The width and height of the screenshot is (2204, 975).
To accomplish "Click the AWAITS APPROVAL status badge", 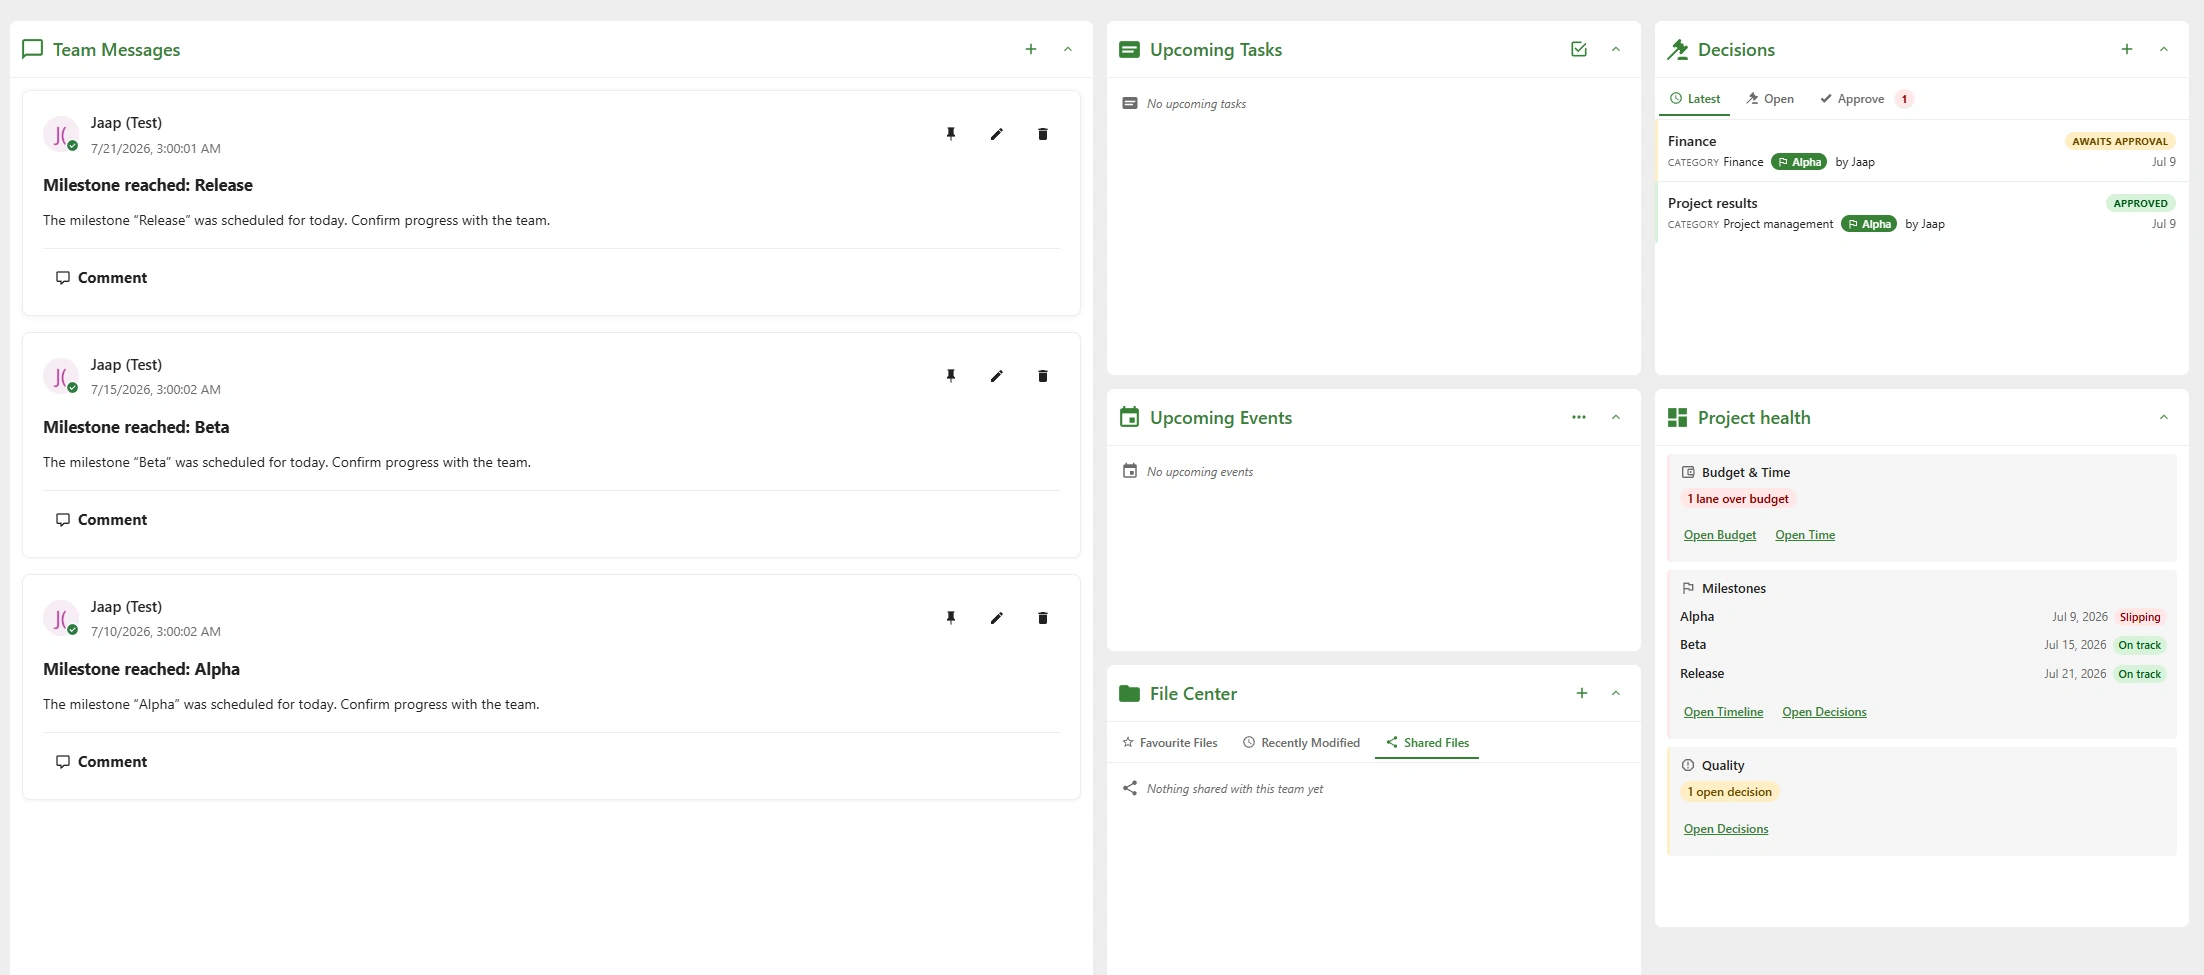I will point(2120,141).
